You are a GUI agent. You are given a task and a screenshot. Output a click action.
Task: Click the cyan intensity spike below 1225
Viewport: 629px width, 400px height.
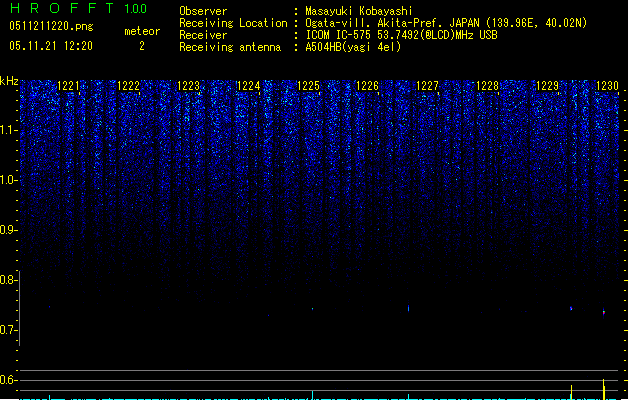pos(312,395)
